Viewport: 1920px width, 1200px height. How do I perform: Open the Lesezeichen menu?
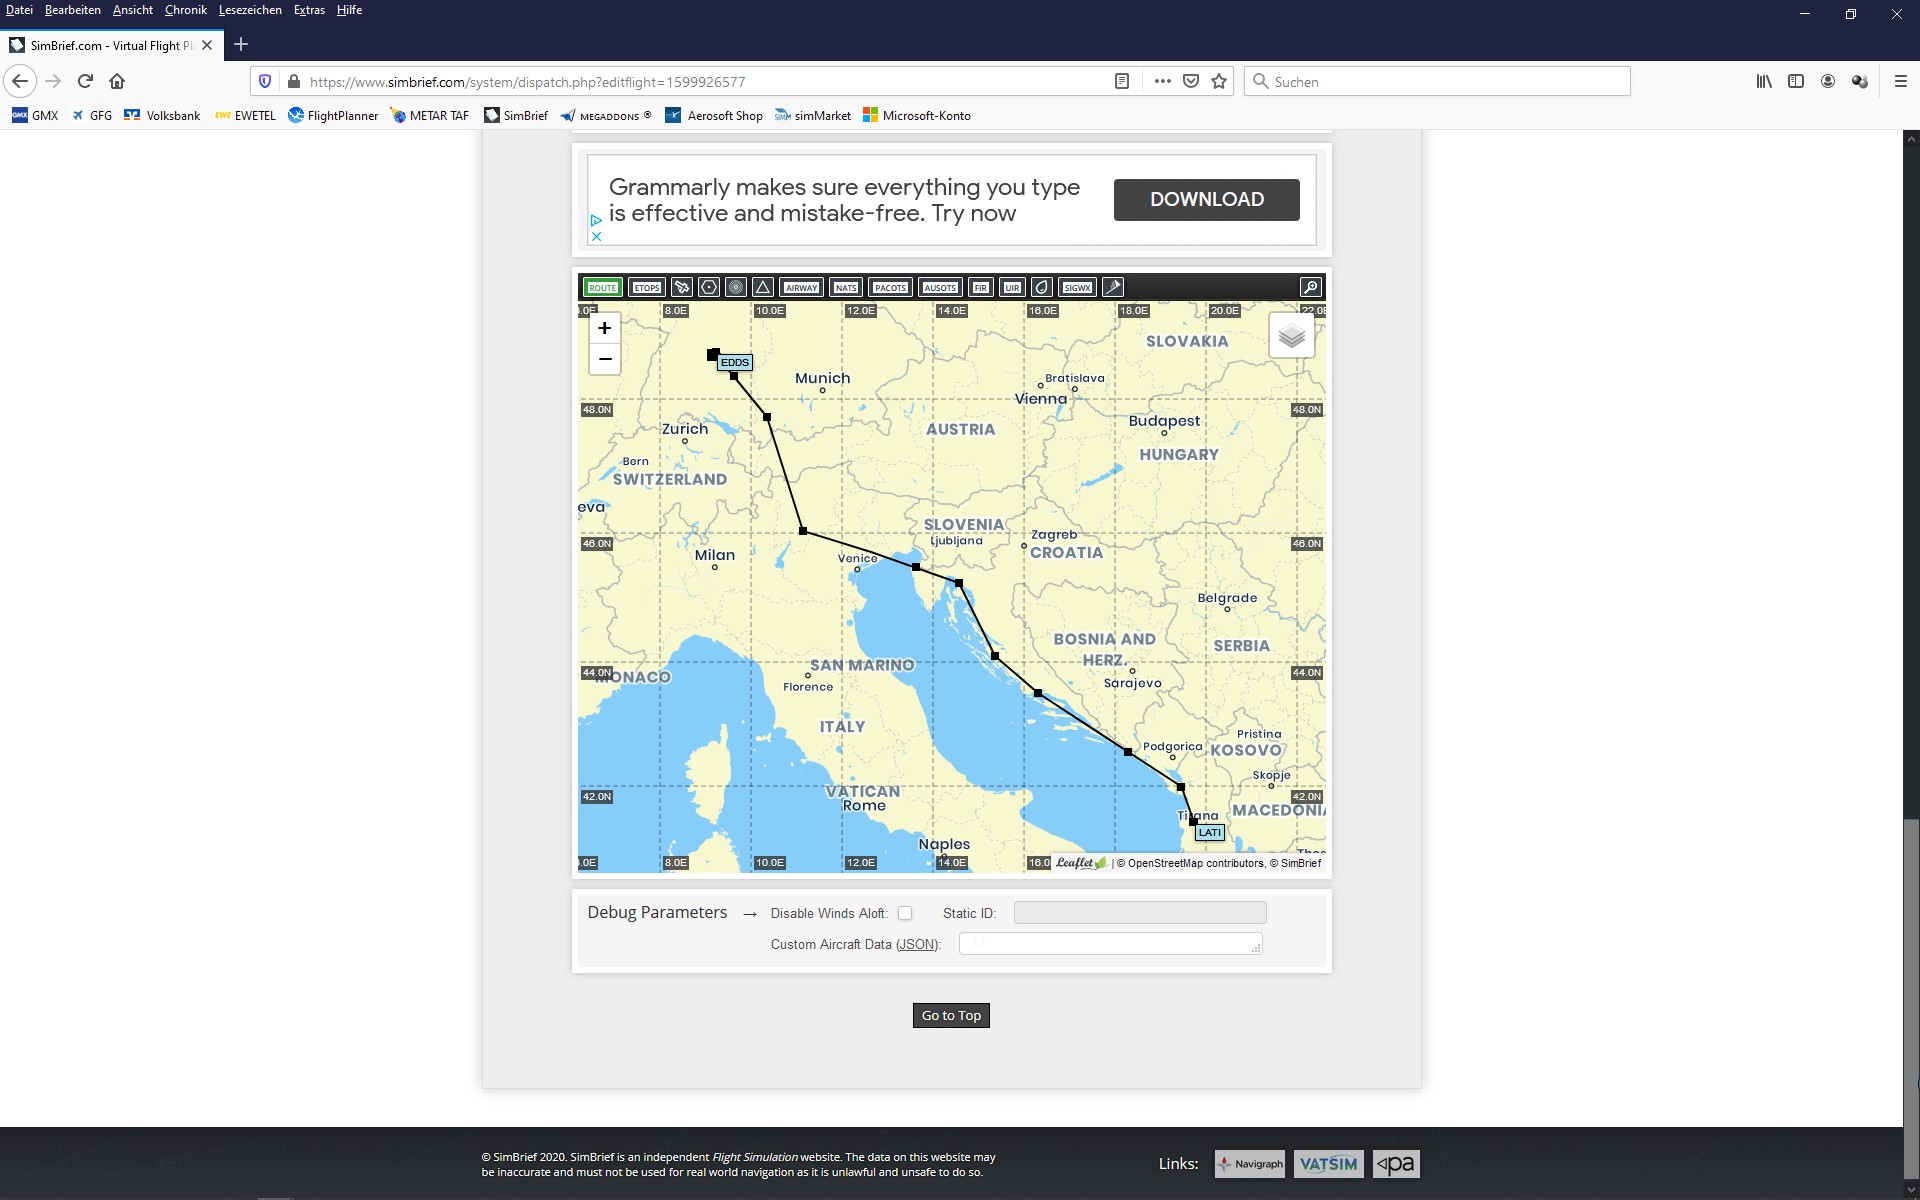point(250,10)
